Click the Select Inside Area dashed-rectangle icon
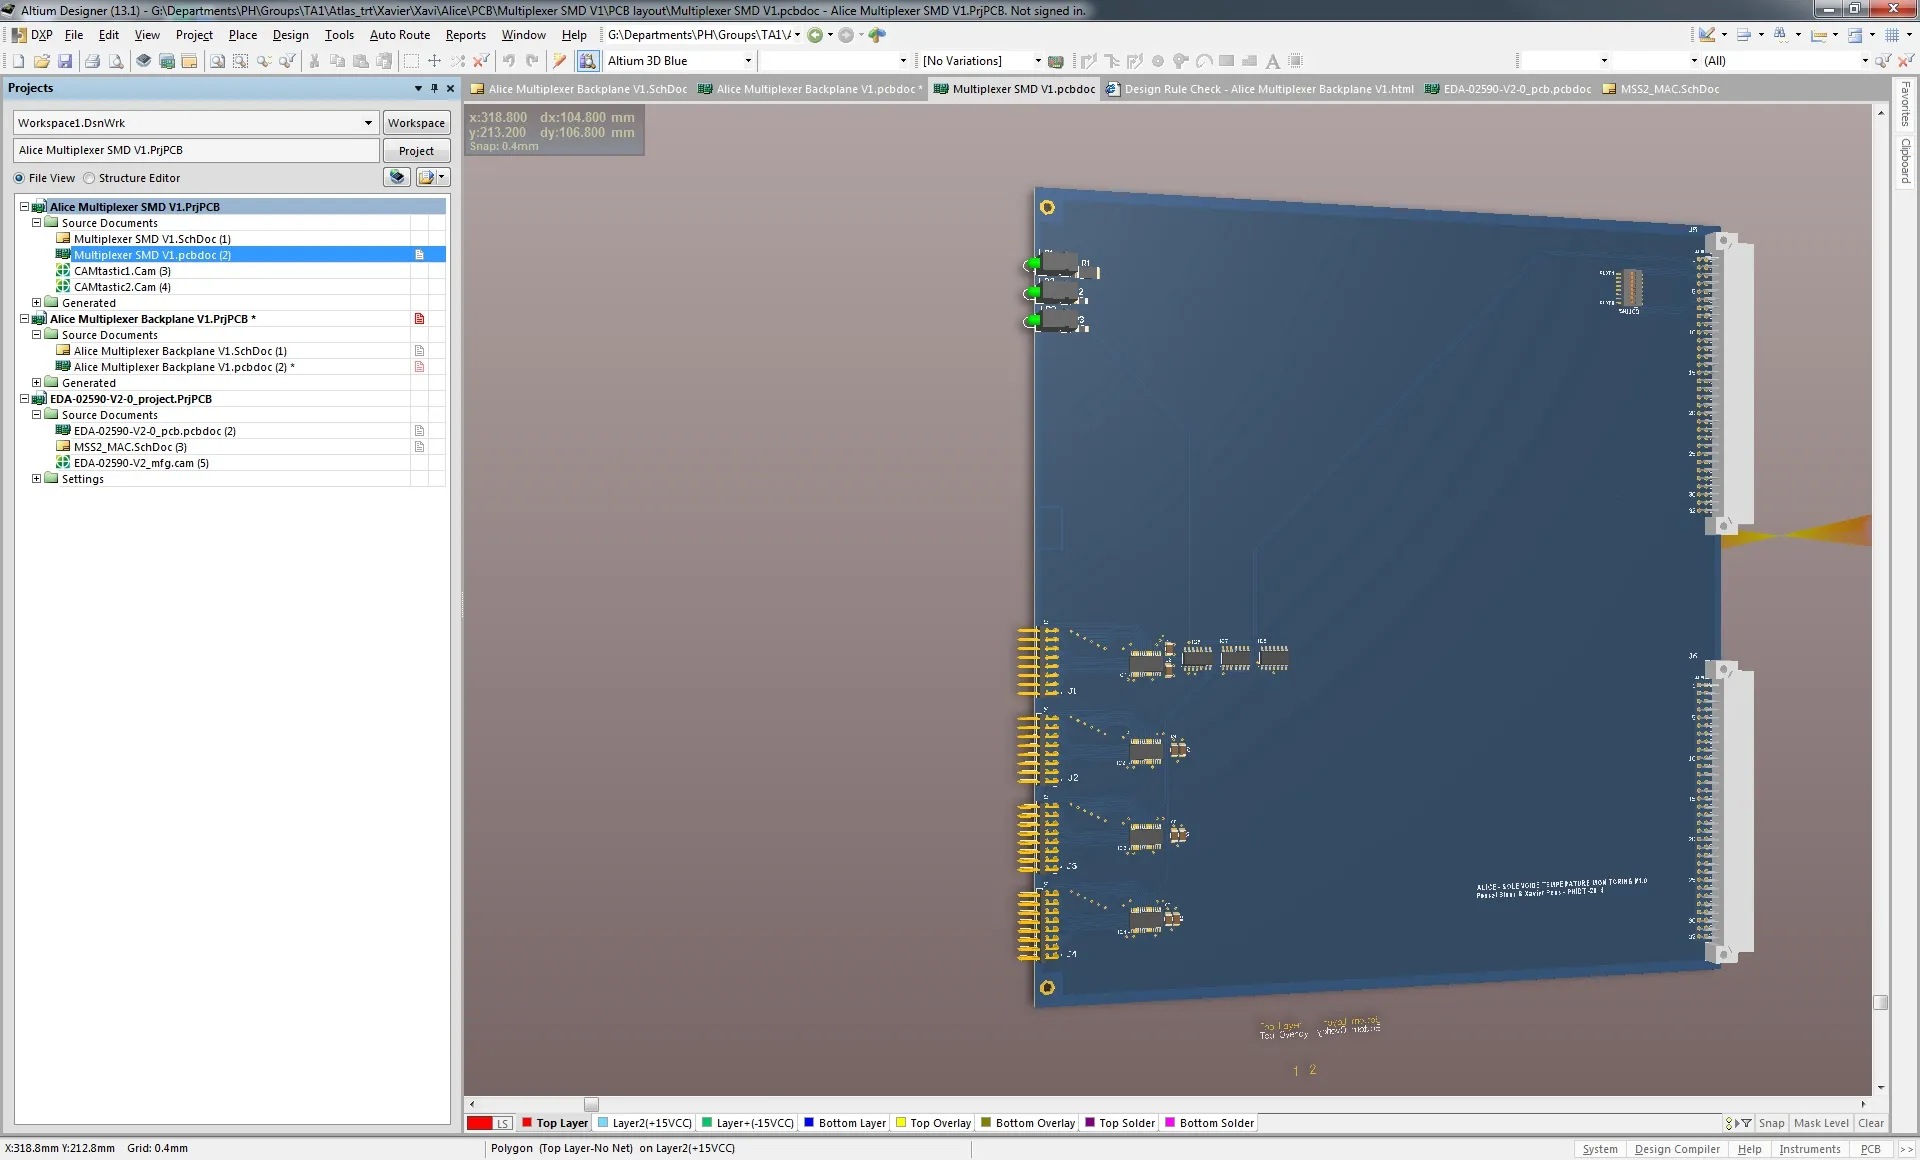 [x=411, y=61]
